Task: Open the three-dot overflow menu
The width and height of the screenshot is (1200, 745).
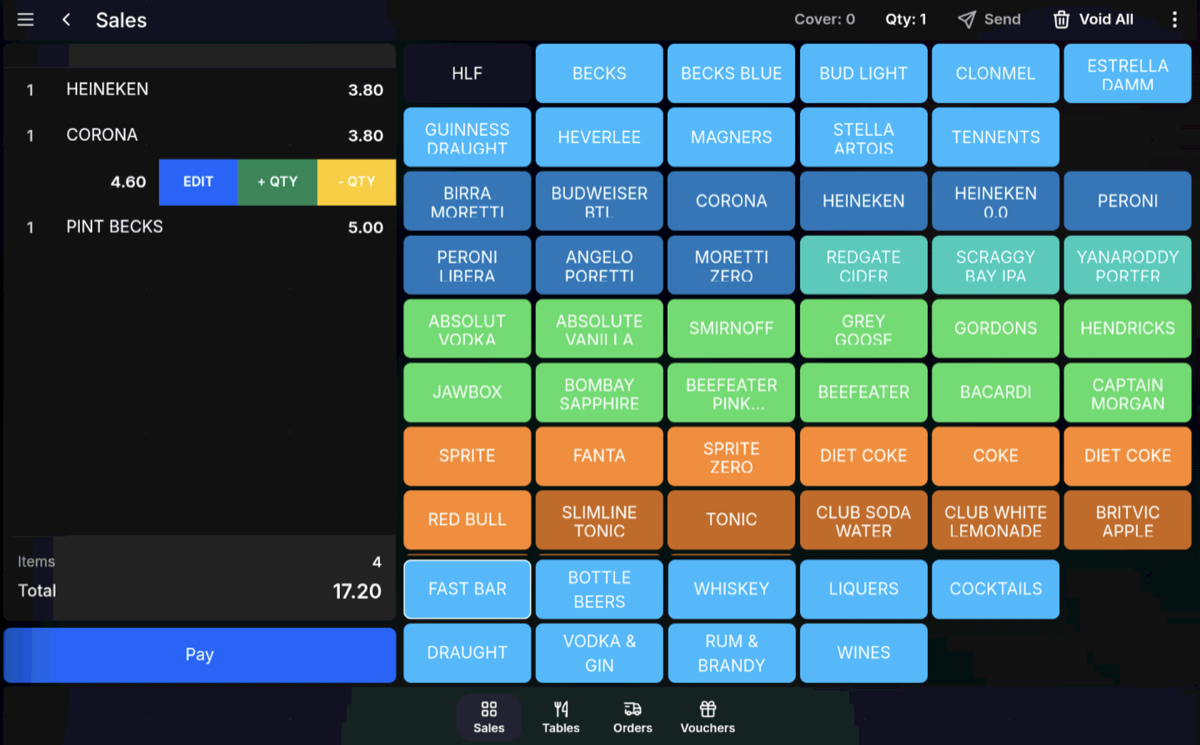Action: 1175,20
